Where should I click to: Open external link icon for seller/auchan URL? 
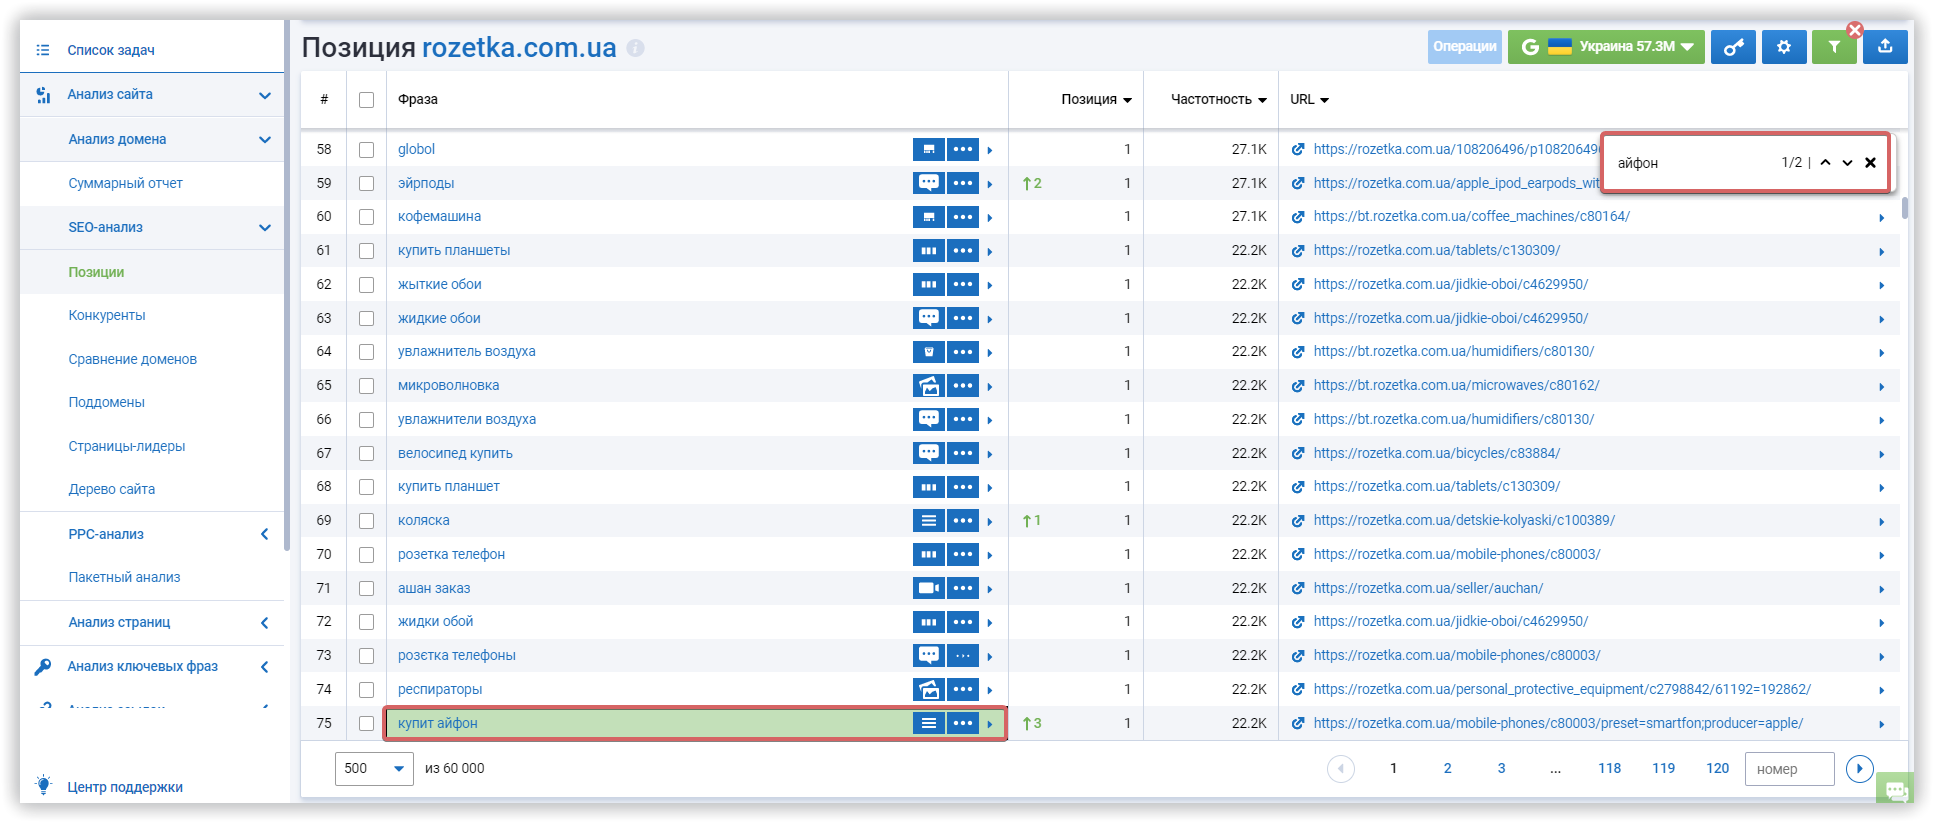pos(1298,588)
